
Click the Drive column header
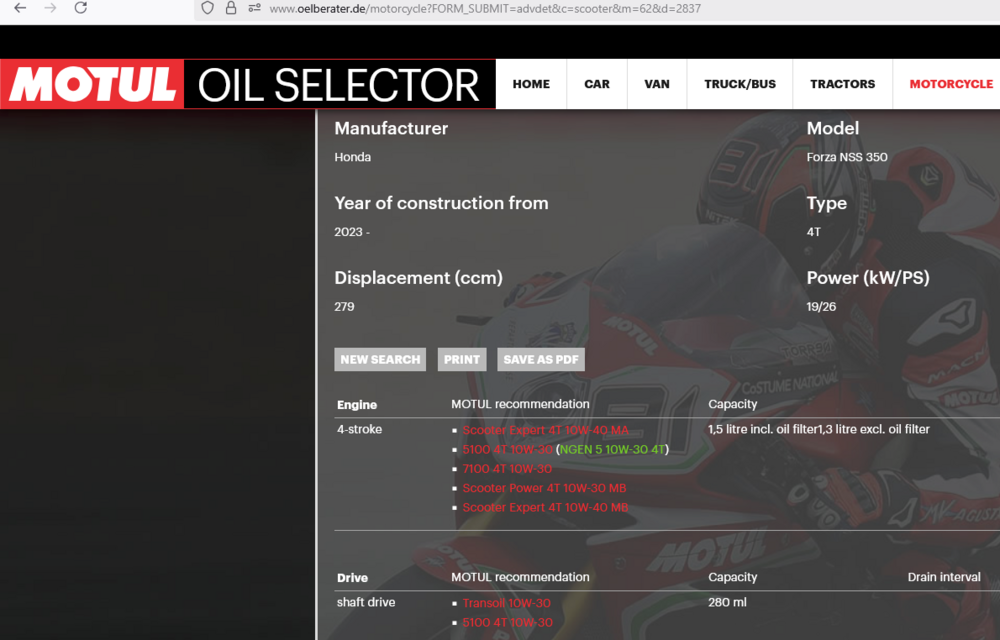[352, 578]
